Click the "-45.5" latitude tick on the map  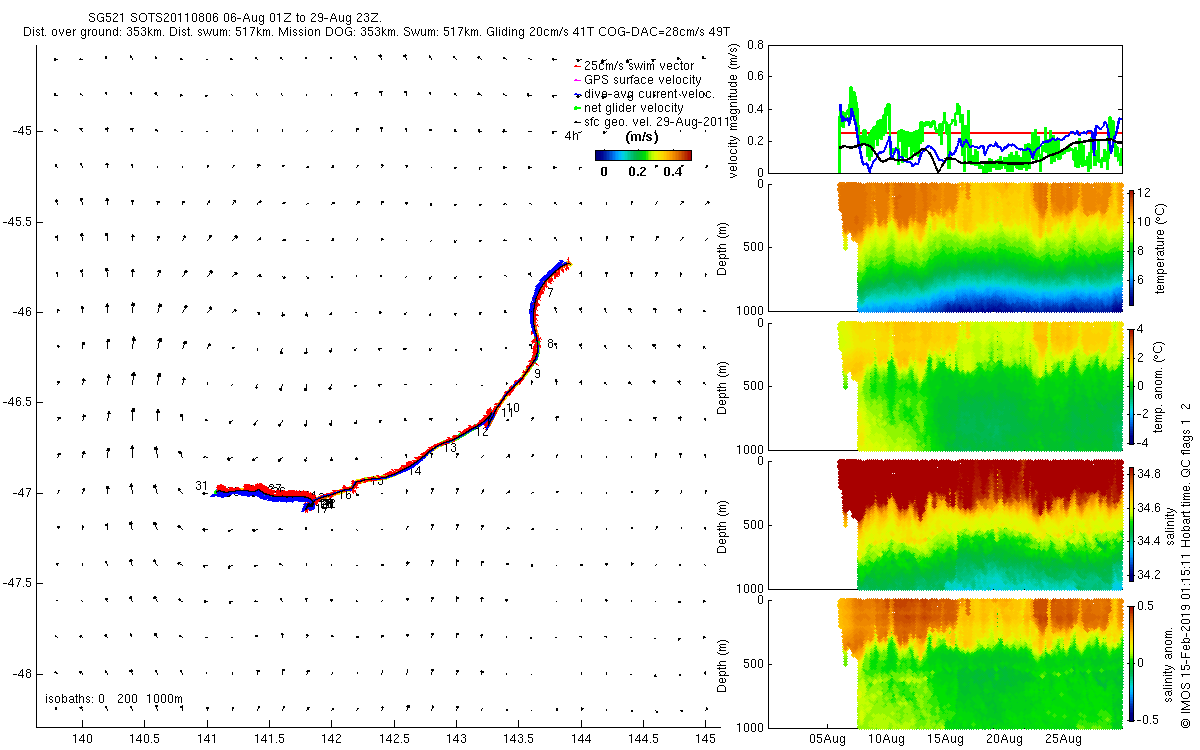coord(17,222)
